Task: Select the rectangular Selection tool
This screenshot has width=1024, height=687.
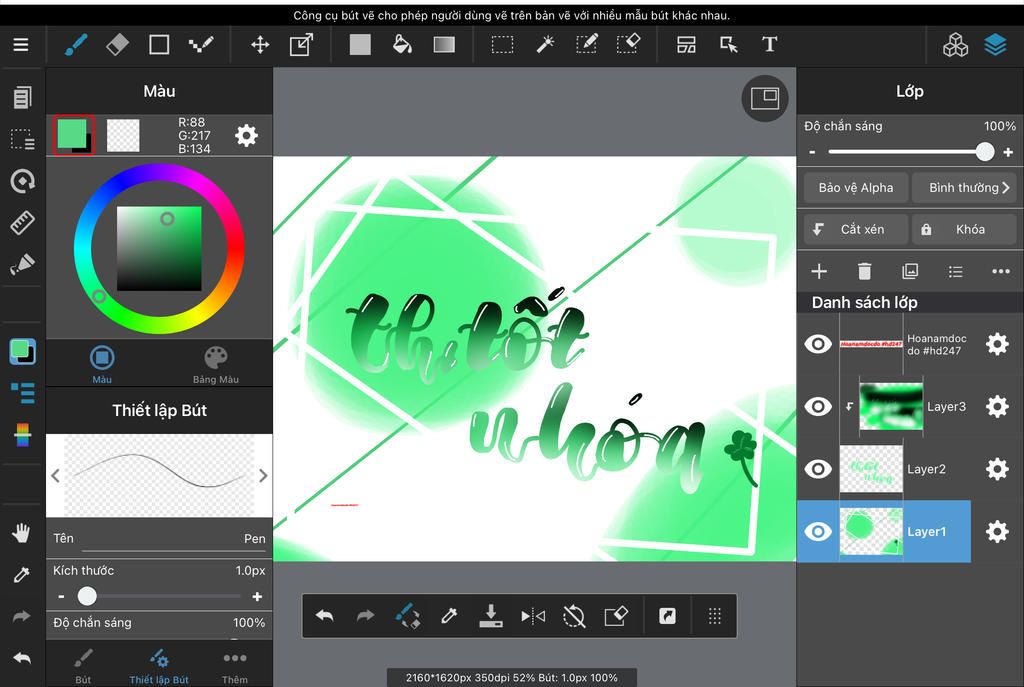Action: (502, 44)
